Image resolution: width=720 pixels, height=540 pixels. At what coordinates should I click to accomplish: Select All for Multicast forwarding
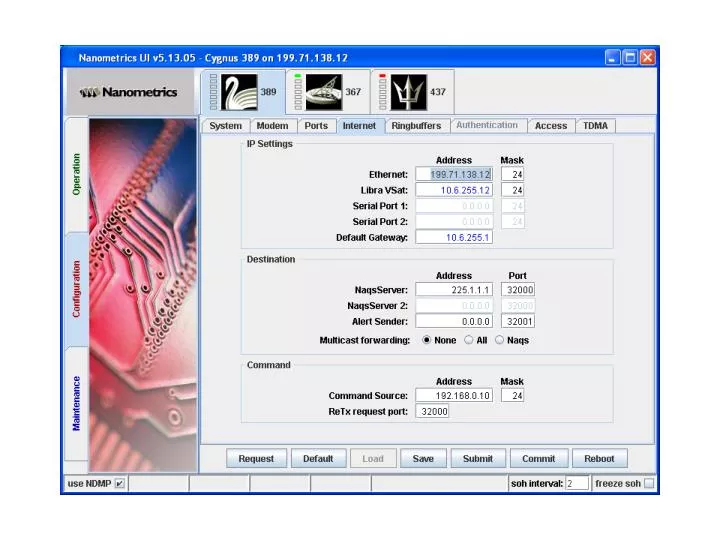coord(468,340)
